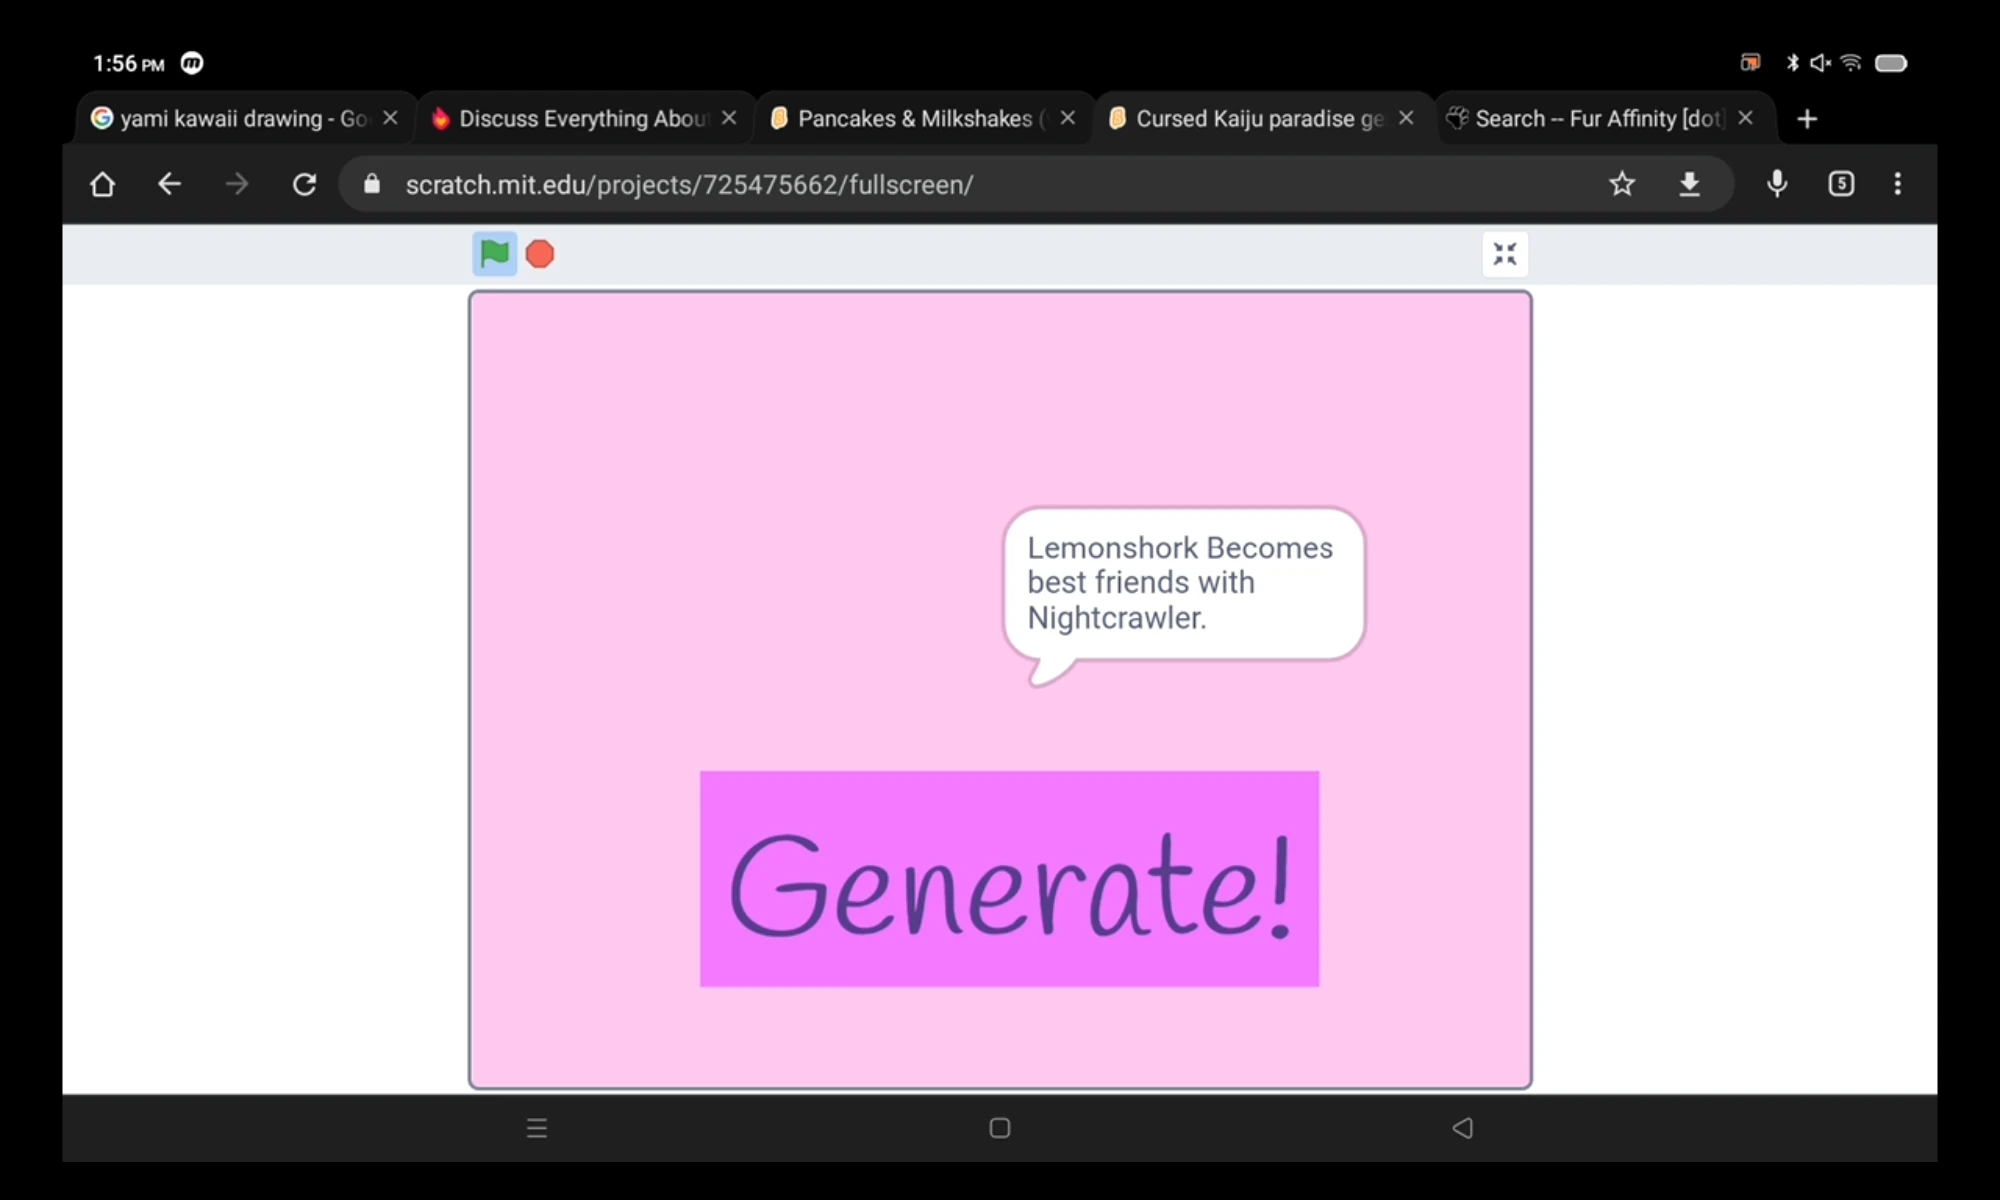Screen dimensions: 2000x1200
Task: Tap the download arrow icon
Action: coord(1689,184)
